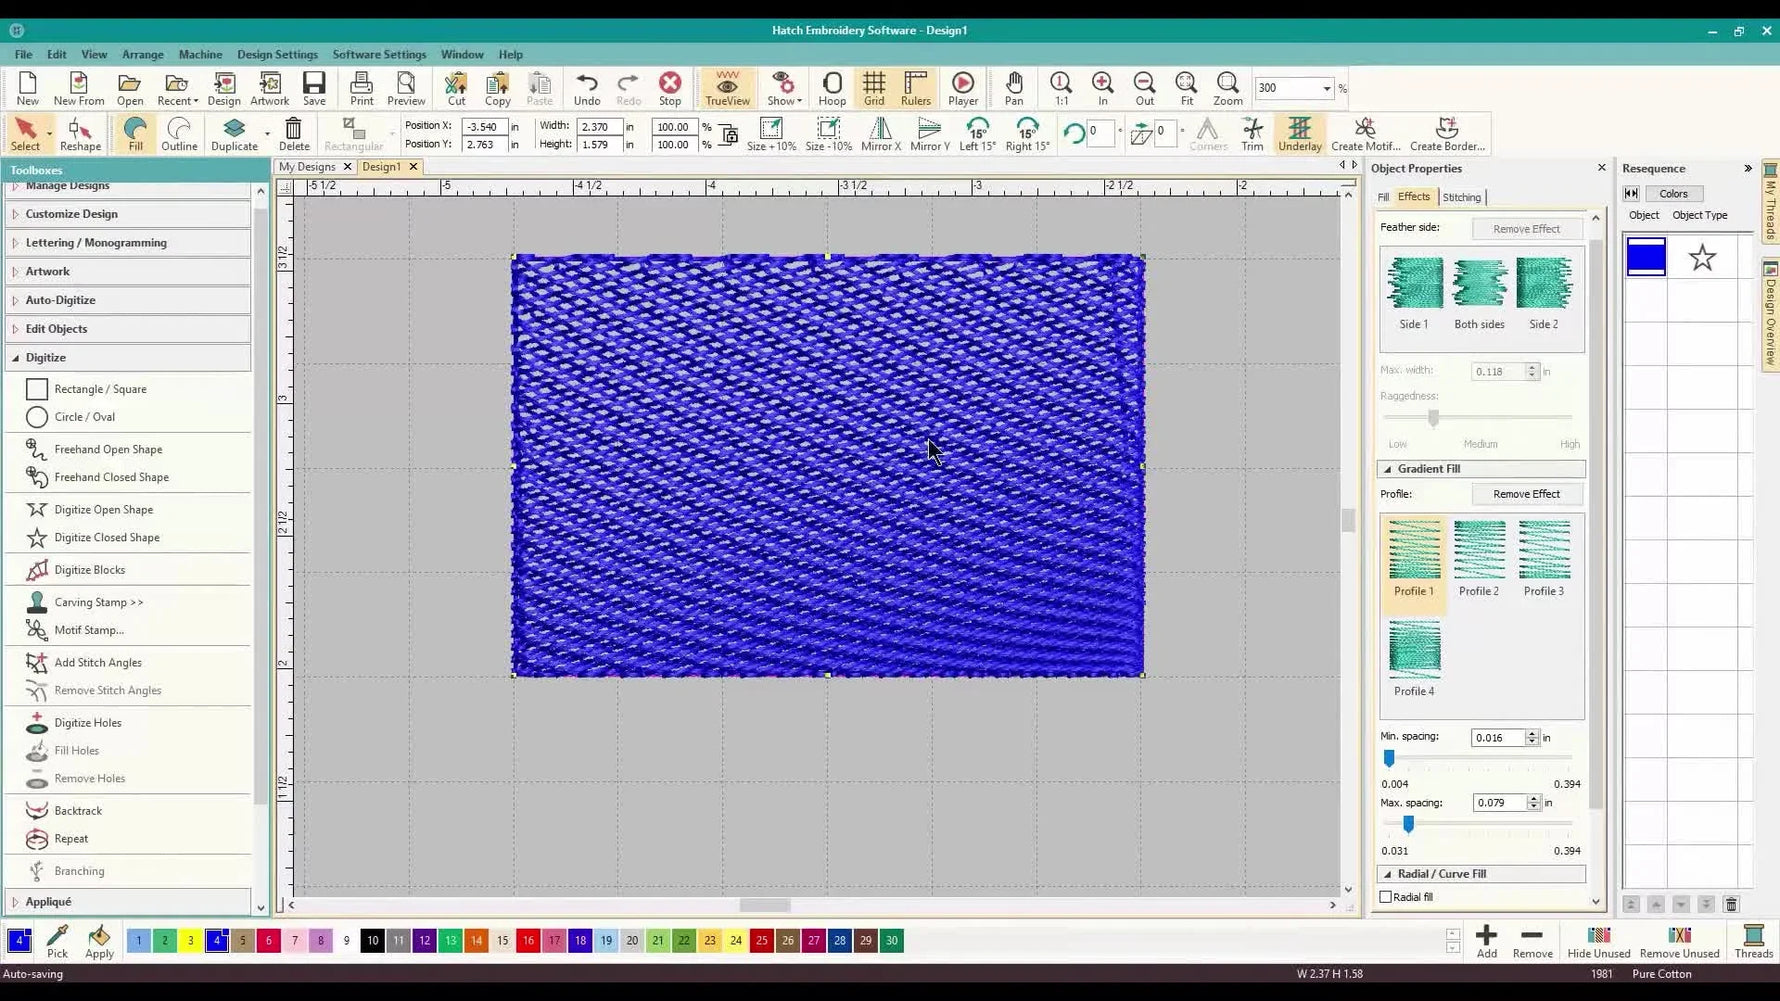Apply Mirror X to the design
Screen dimensions: 1780x1001
[879, 133]
